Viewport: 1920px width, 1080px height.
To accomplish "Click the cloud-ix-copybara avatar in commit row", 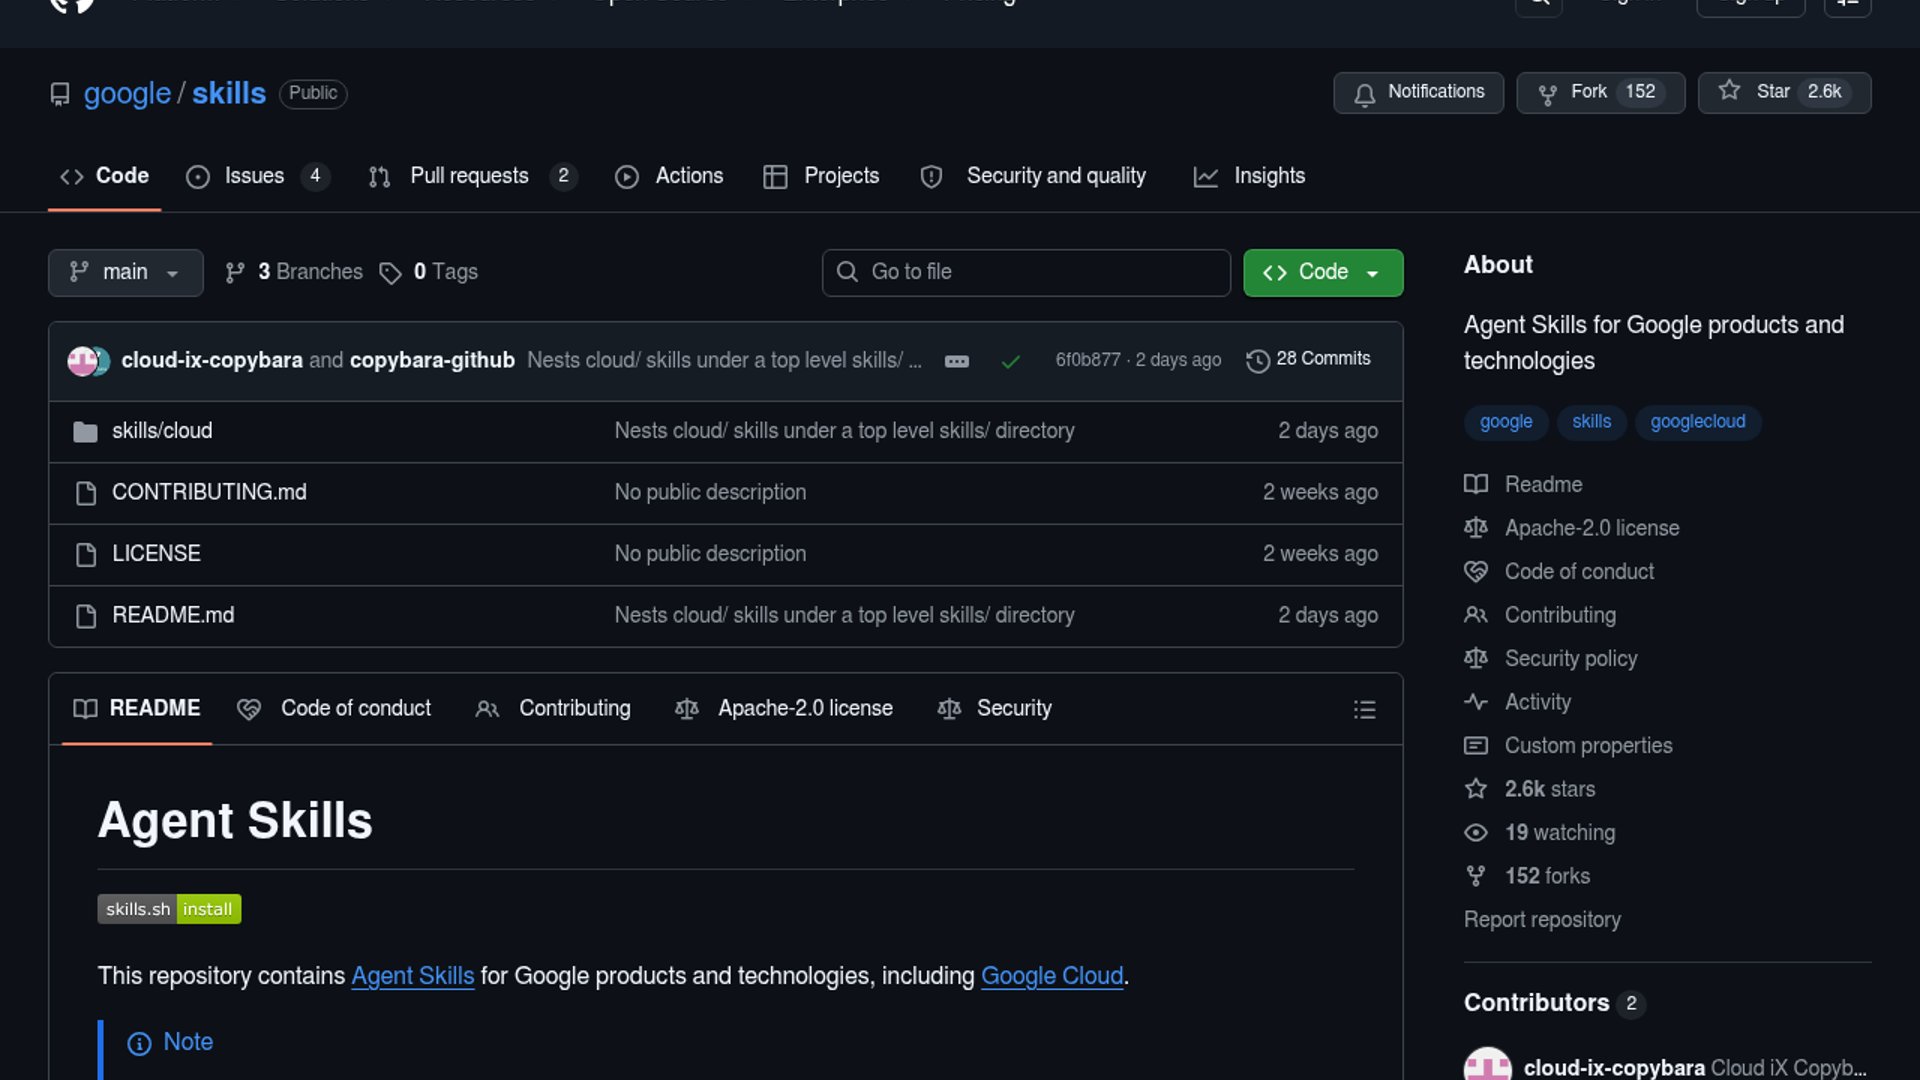I will point(81,360).
